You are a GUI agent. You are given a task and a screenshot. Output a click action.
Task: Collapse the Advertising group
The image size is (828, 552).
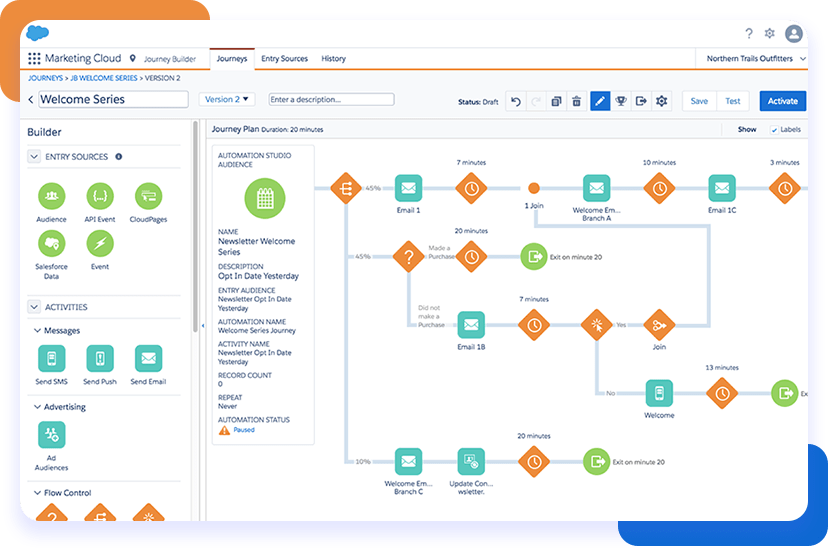click(x=37, y=407)
